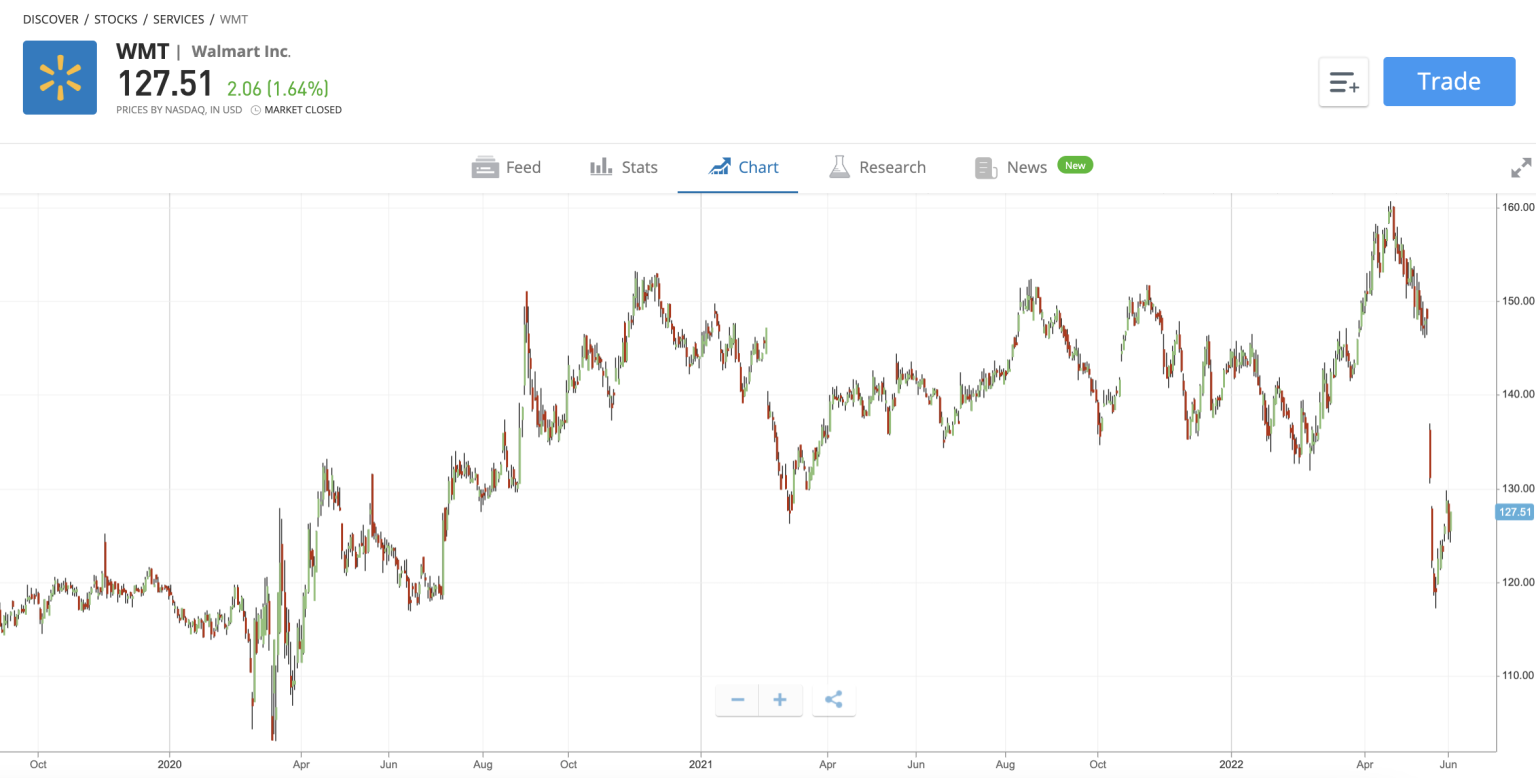Zoom out using the minus icon

tap(737, 700)
